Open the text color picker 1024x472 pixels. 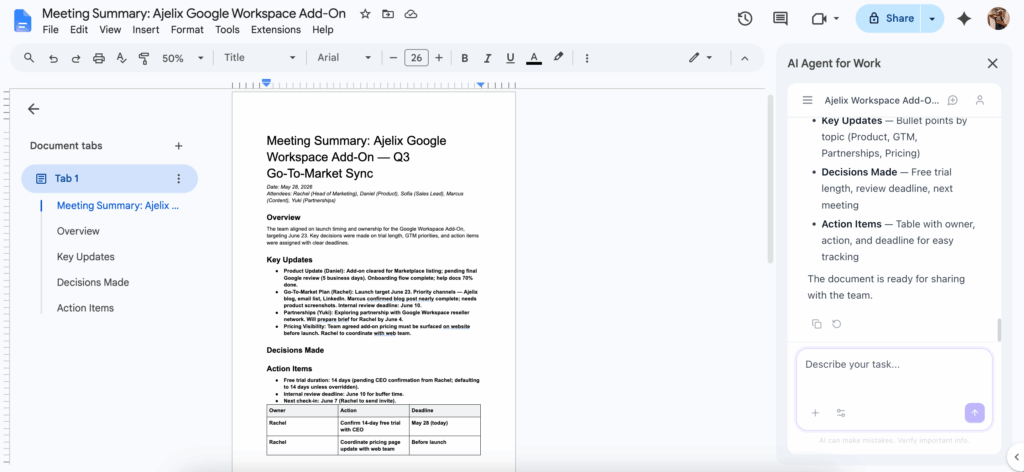tap(534, 58)
